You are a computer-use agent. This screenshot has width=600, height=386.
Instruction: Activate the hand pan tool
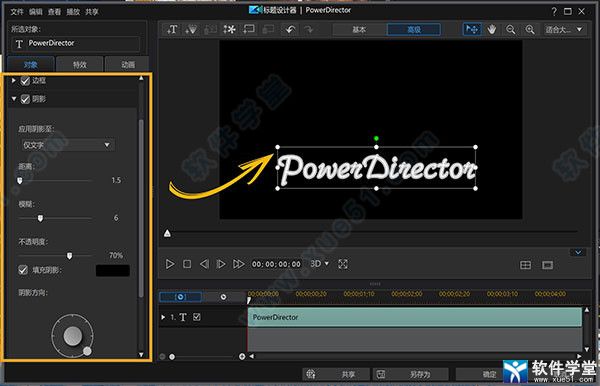(x=492, y=29)
